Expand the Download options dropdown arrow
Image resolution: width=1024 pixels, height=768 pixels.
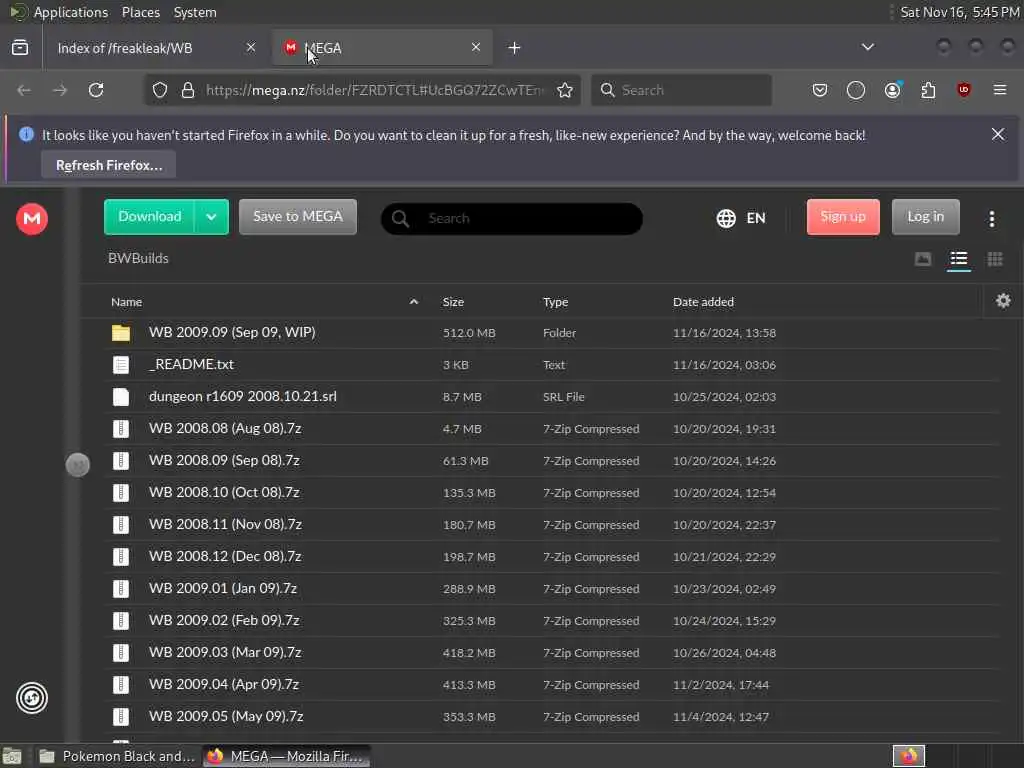tap(211, 217)
